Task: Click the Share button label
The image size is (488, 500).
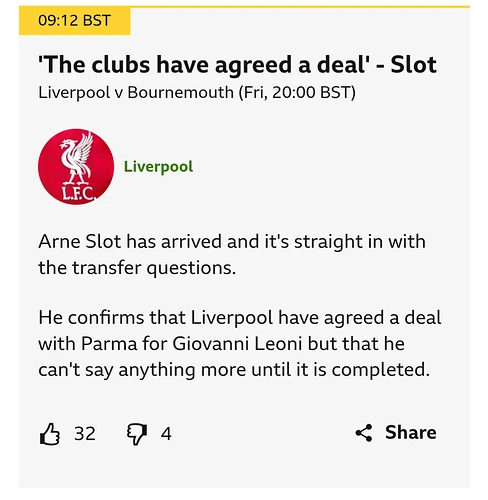Action: click(411, 432)
